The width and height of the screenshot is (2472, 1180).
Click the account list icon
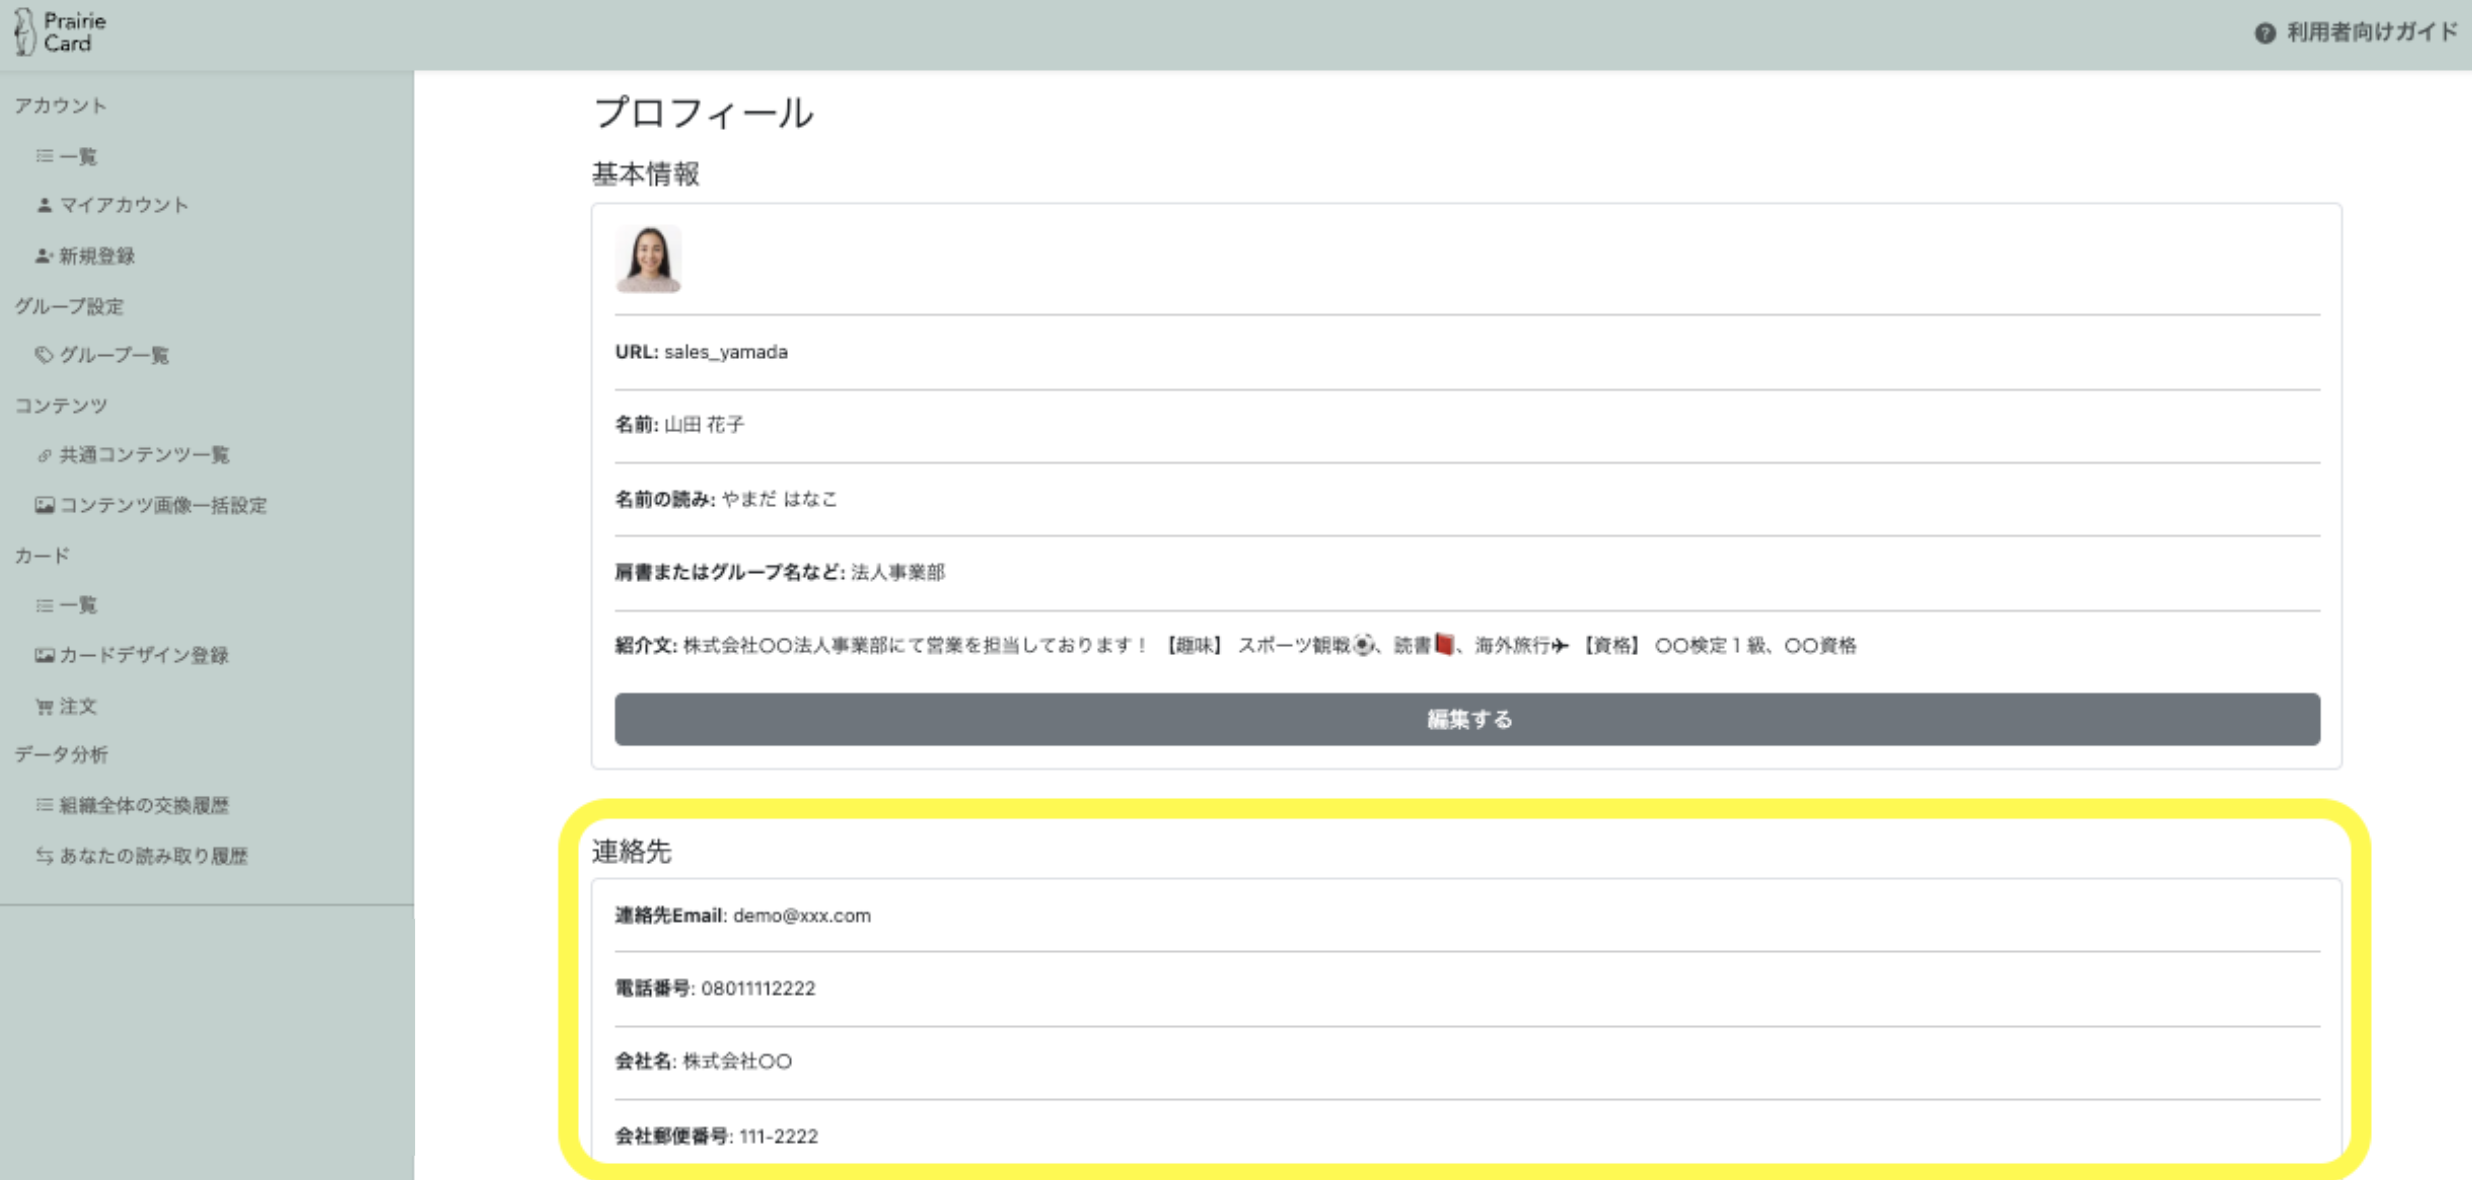tap(44, 156)
